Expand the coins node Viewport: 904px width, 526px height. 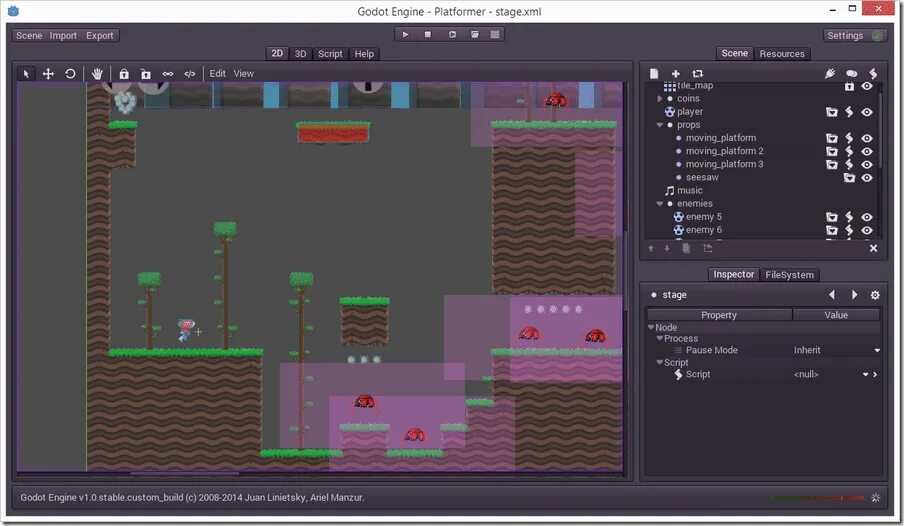point(660,99)
